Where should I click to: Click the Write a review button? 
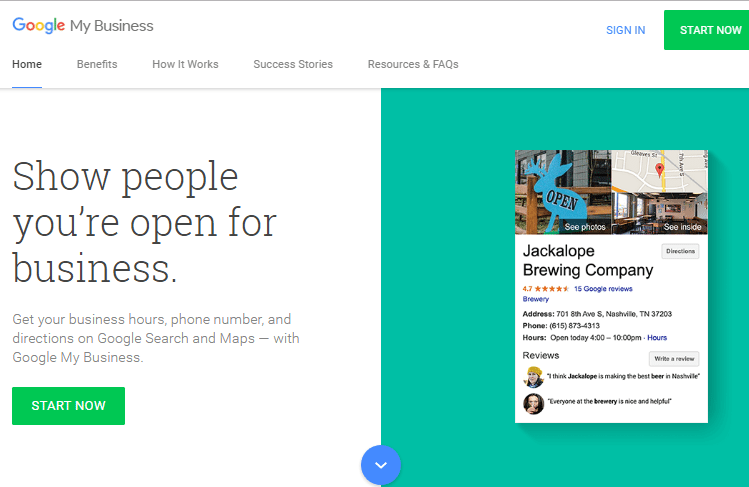(674, 359)
